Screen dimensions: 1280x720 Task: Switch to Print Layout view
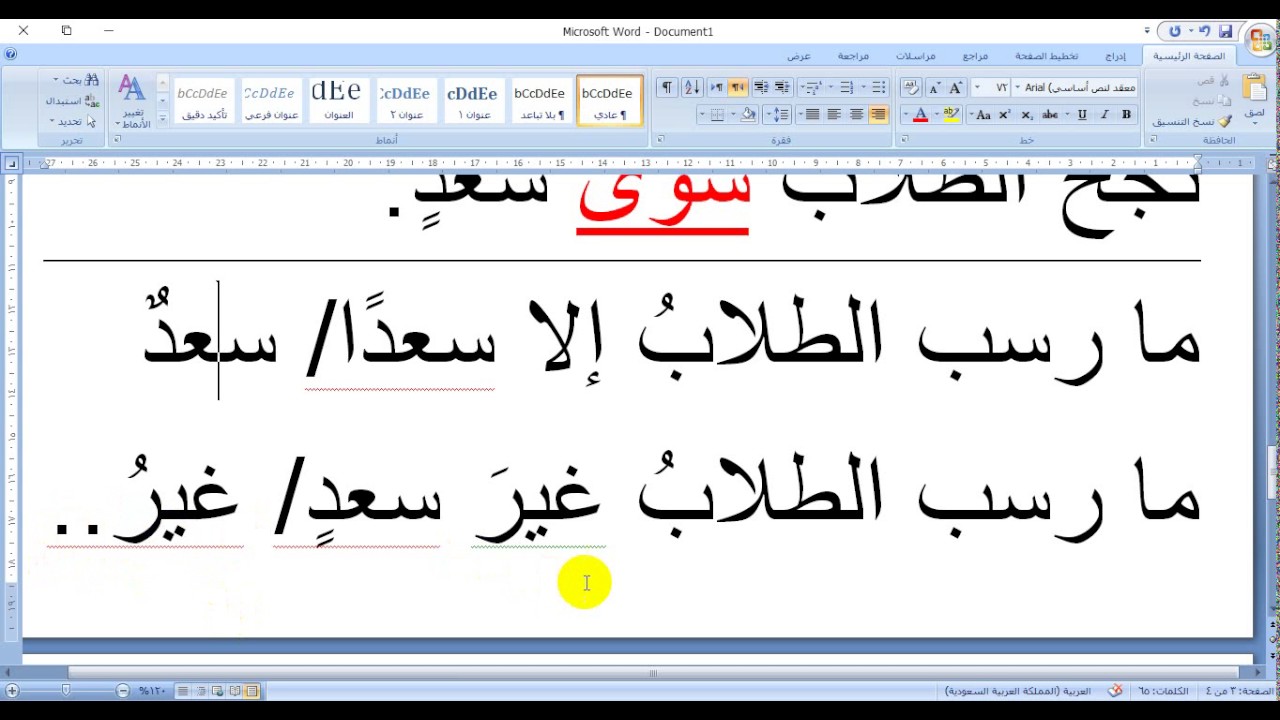[x=251, y=690]
